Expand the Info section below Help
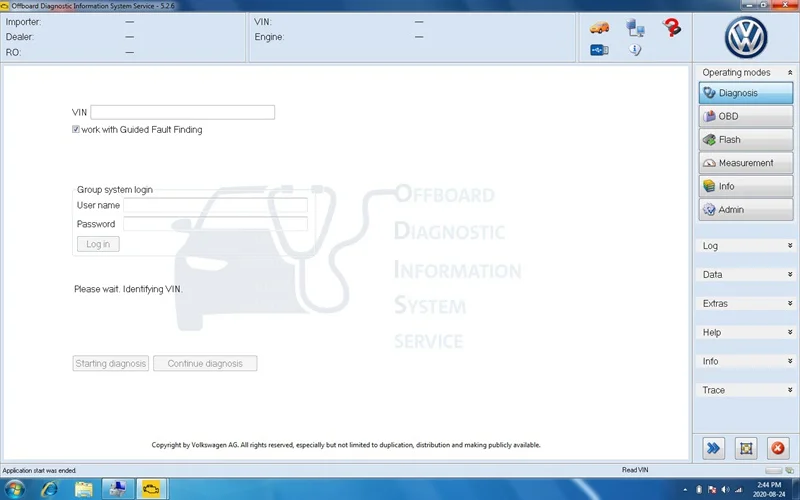The height and width of the screenshot is (500, 800). 790,361
